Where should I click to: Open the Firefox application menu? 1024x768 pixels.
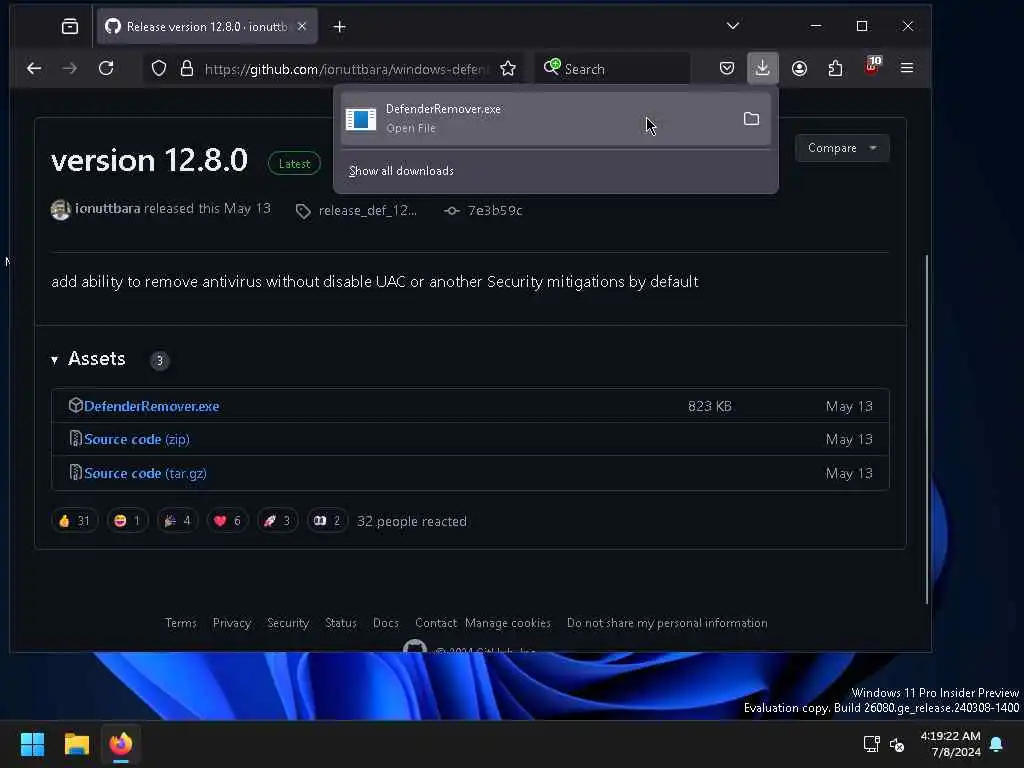click(907, 68)
